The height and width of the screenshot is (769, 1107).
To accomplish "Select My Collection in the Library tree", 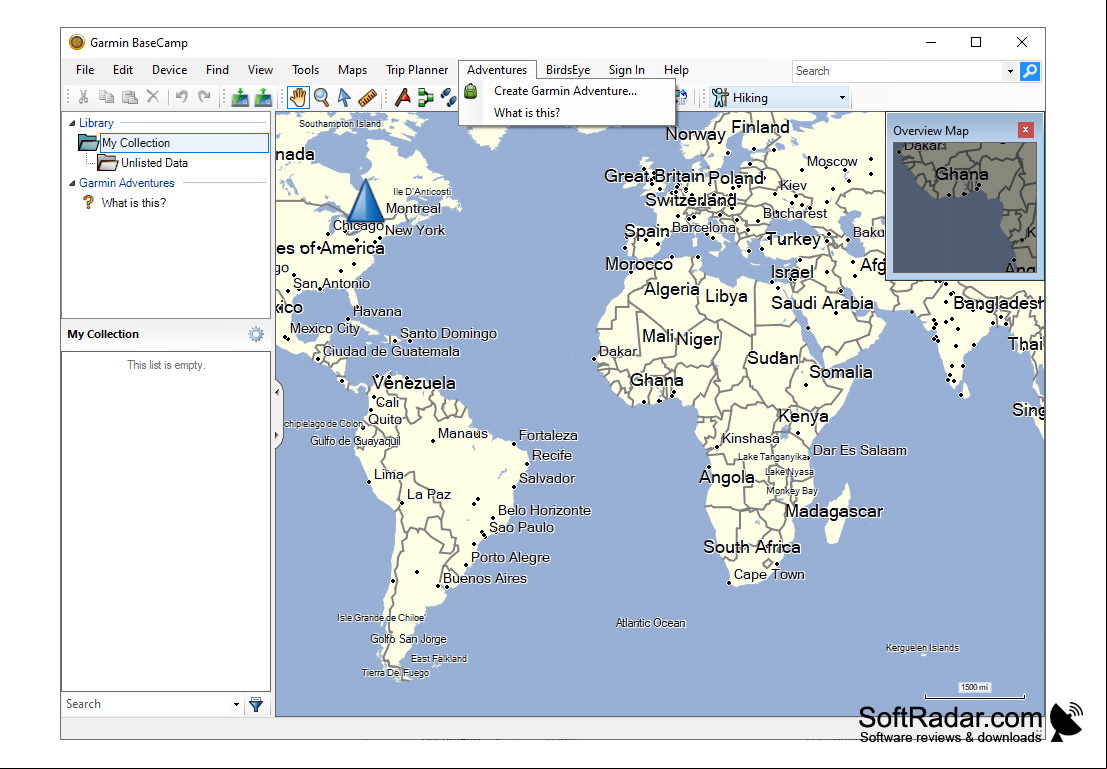I will tap(184, 143).
